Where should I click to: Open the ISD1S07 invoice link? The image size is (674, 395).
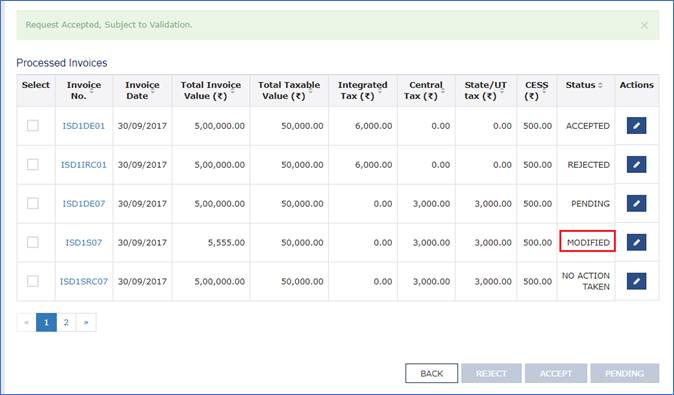coord(84,242)
